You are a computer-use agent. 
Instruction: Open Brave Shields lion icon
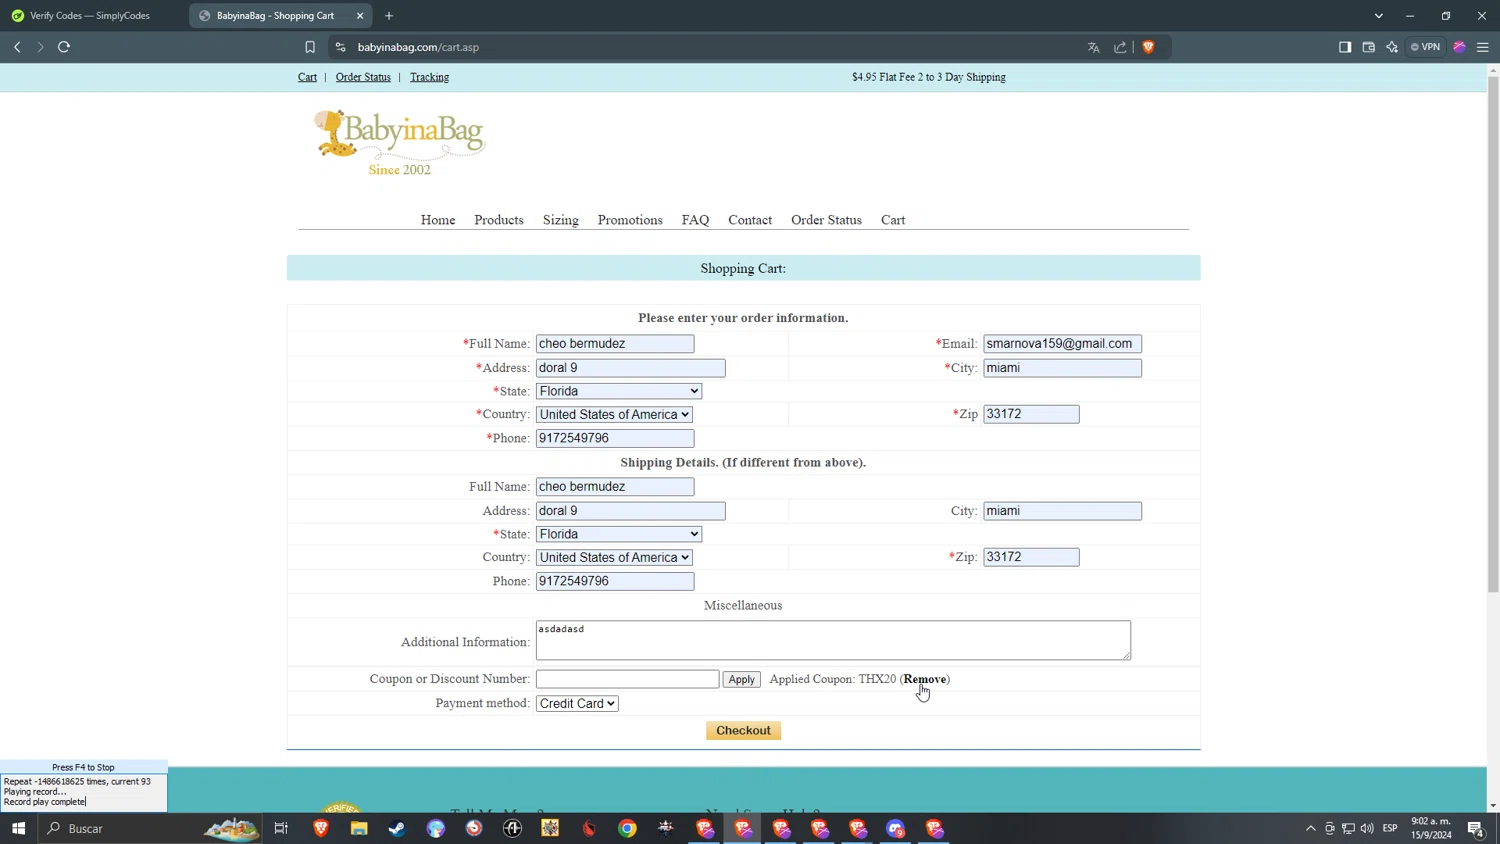click(x=1148, y=47)
